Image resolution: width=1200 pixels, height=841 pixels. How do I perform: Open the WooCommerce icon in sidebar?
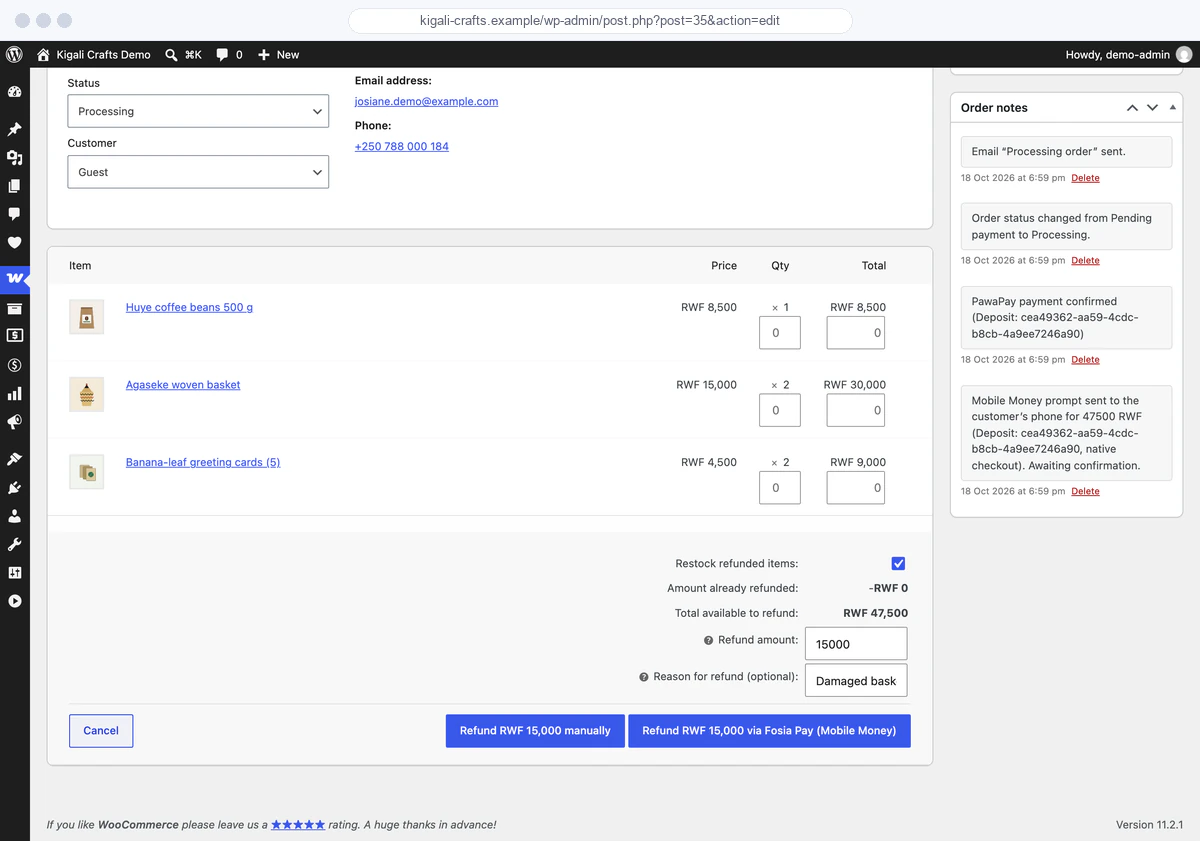[14, 279]
